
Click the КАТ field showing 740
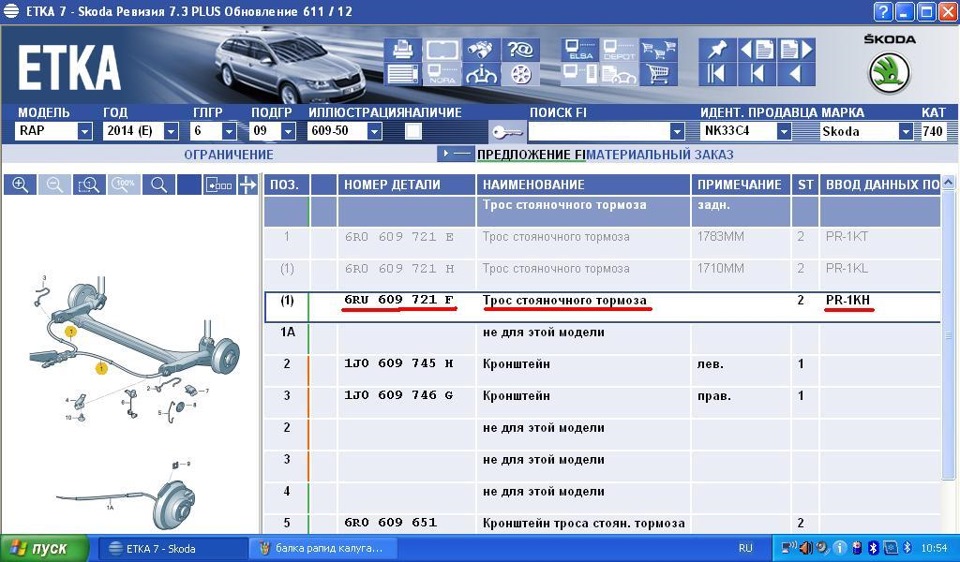point(933,131)
